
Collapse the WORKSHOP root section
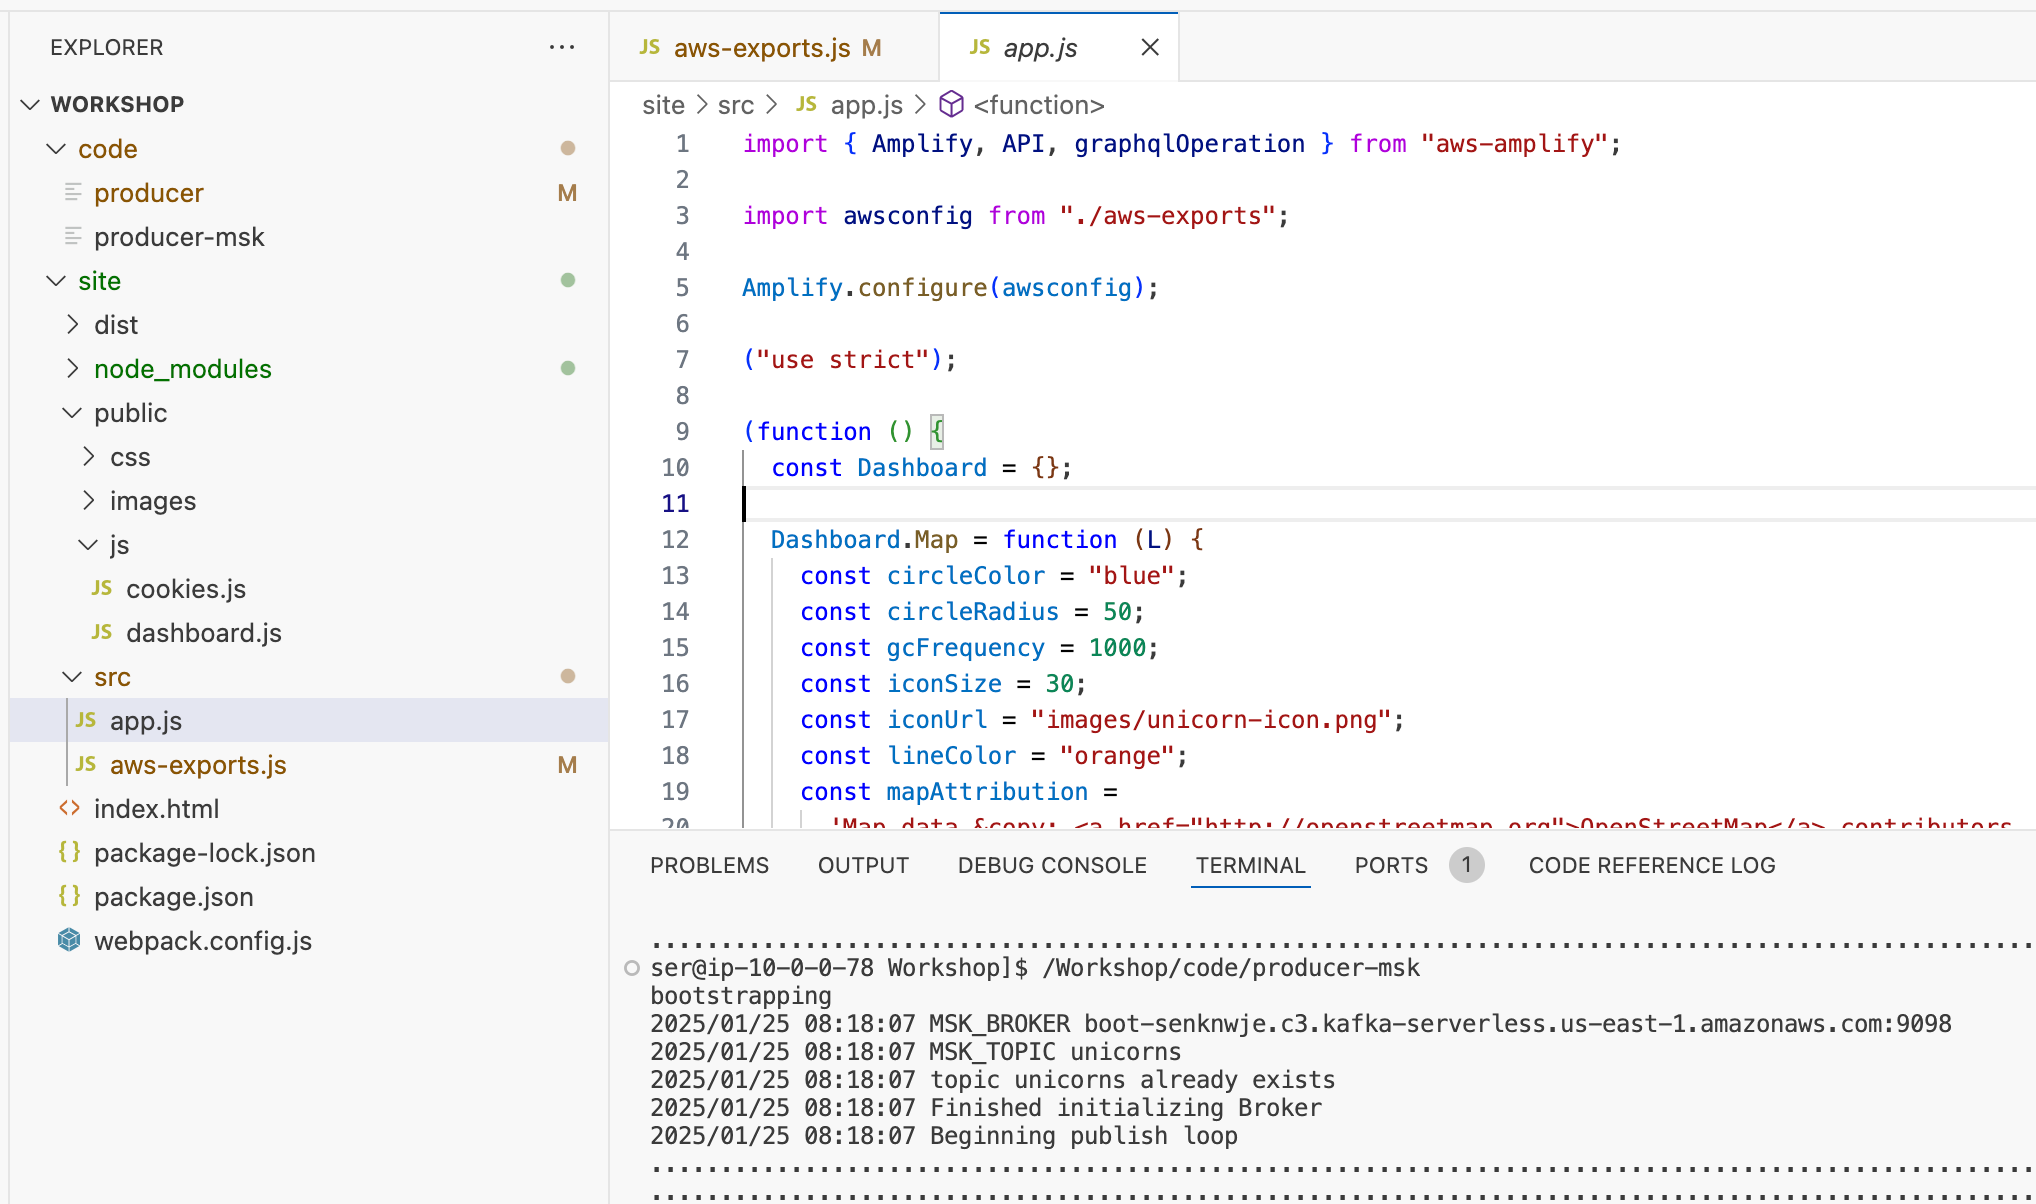[x=31, y=104]
